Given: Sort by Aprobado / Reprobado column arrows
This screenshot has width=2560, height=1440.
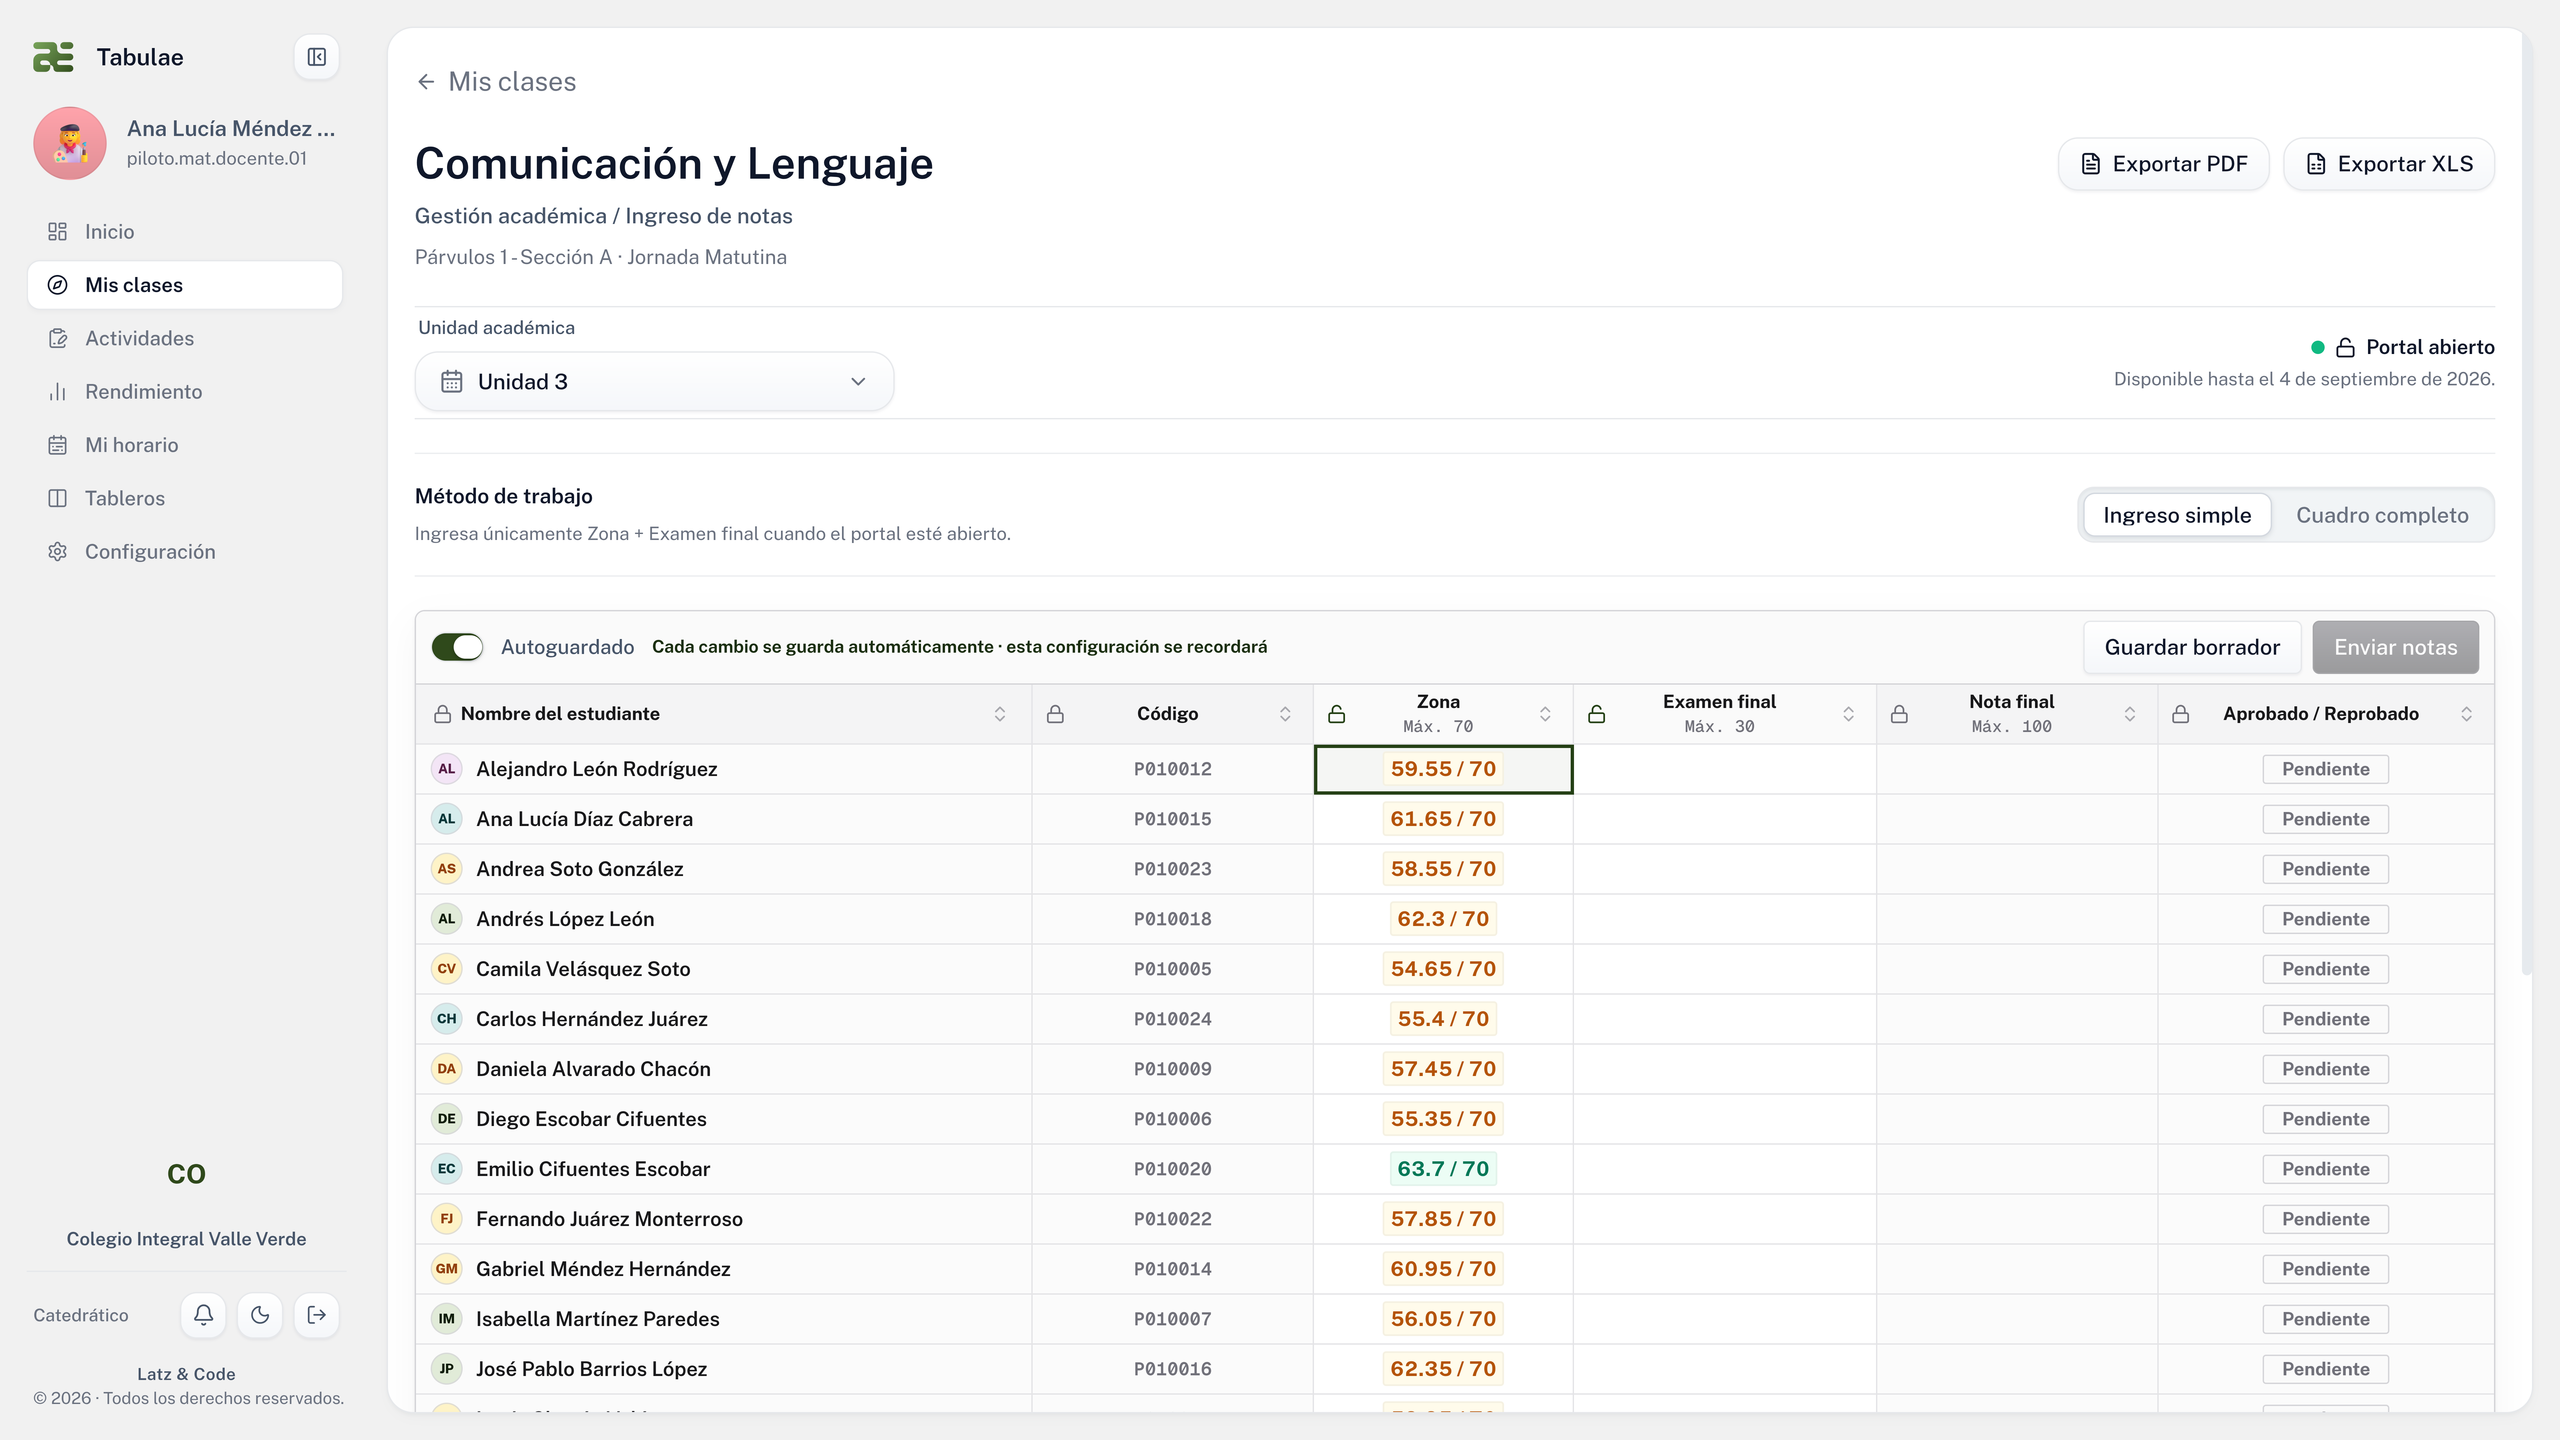Looking at the screenshot, I should click(x=2466, y=714).
